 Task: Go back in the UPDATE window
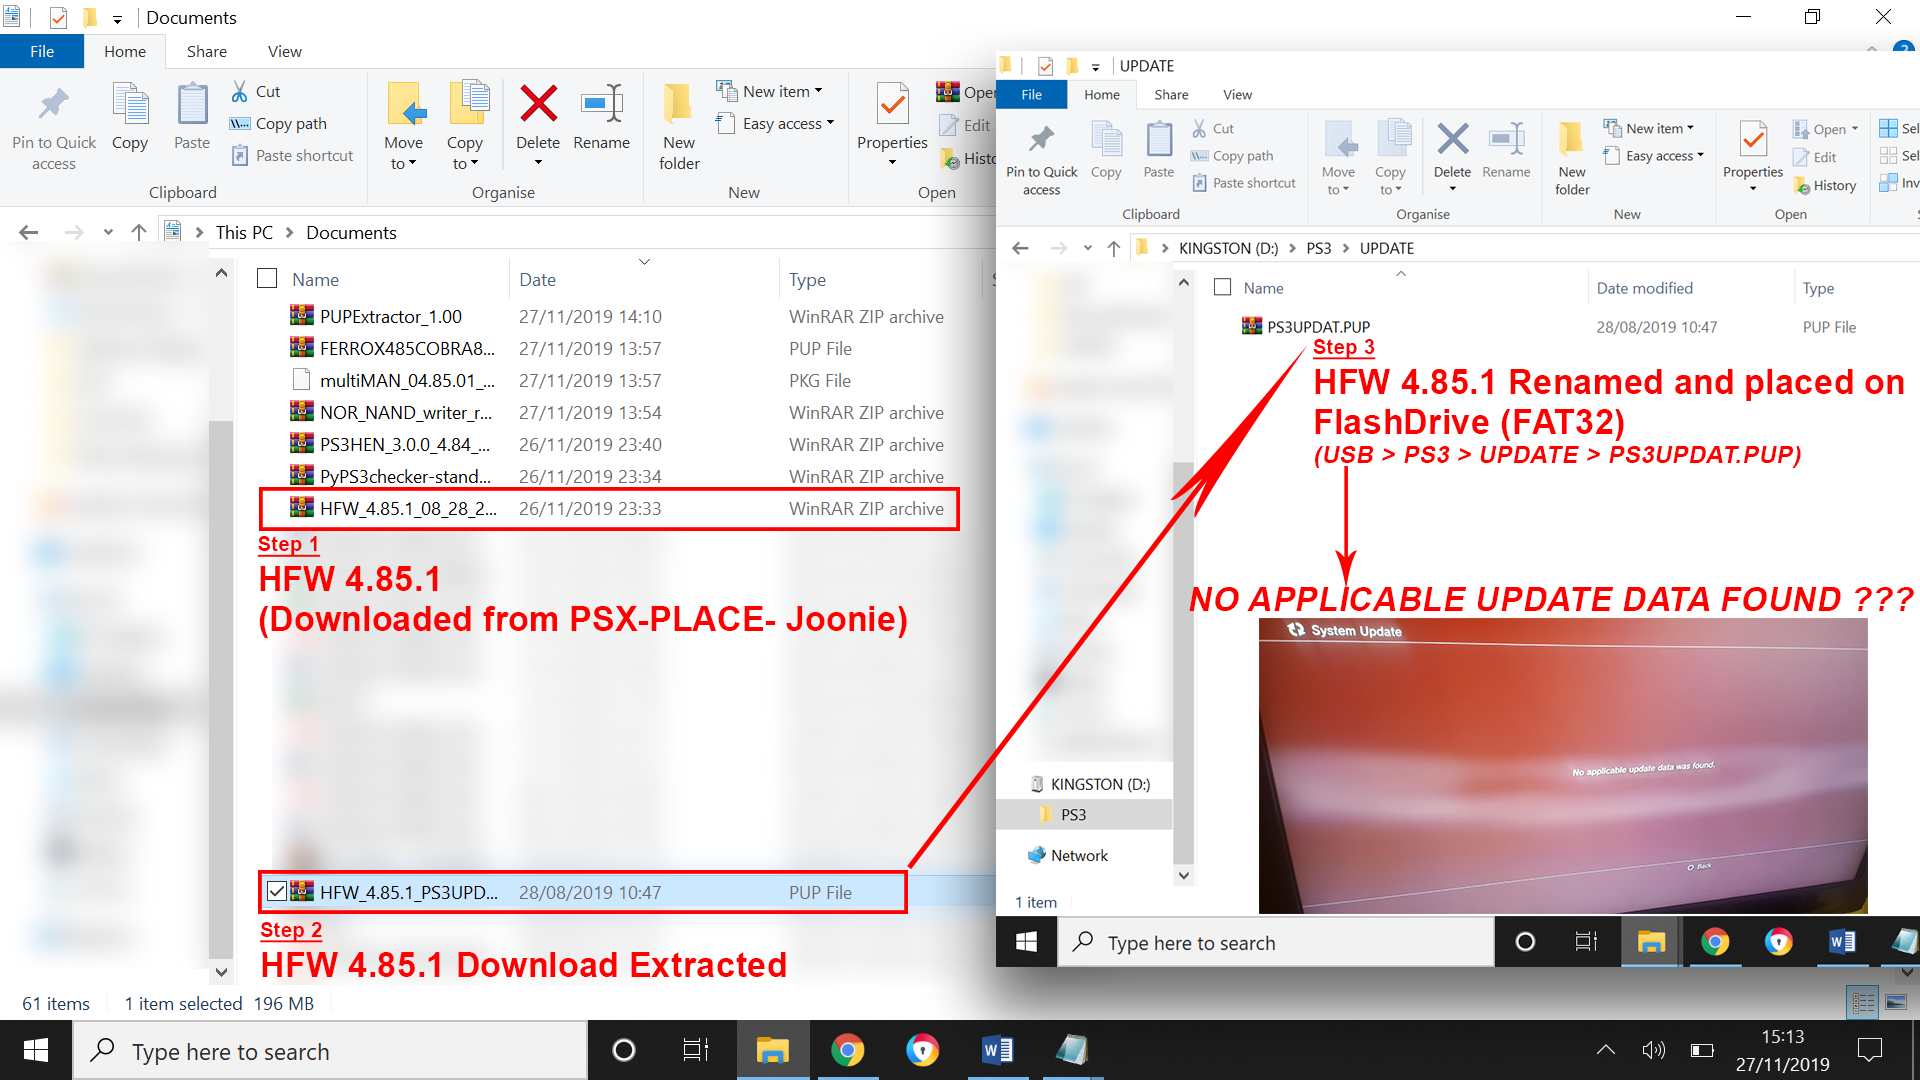point(1020,248)
